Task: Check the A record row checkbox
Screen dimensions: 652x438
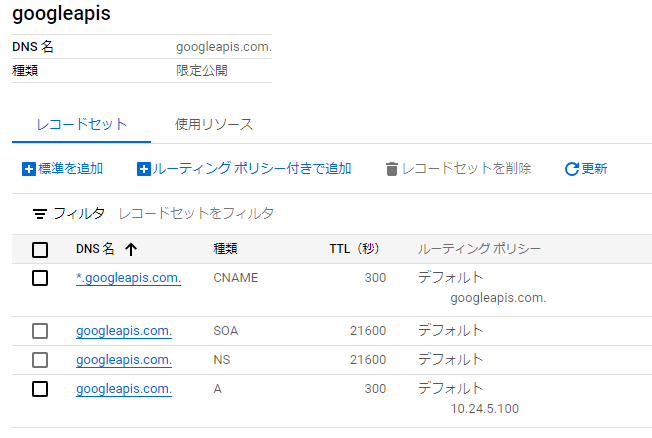Action: click(x=40, y=388)
